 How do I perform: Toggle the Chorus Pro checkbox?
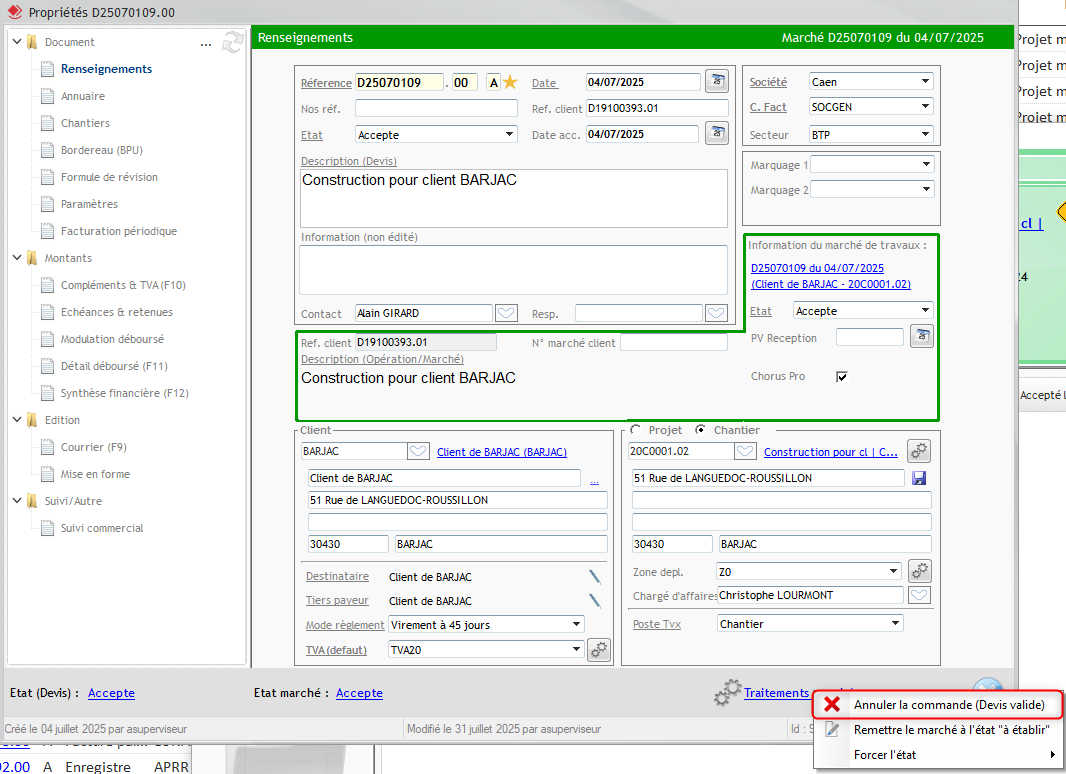coord(842,377)
